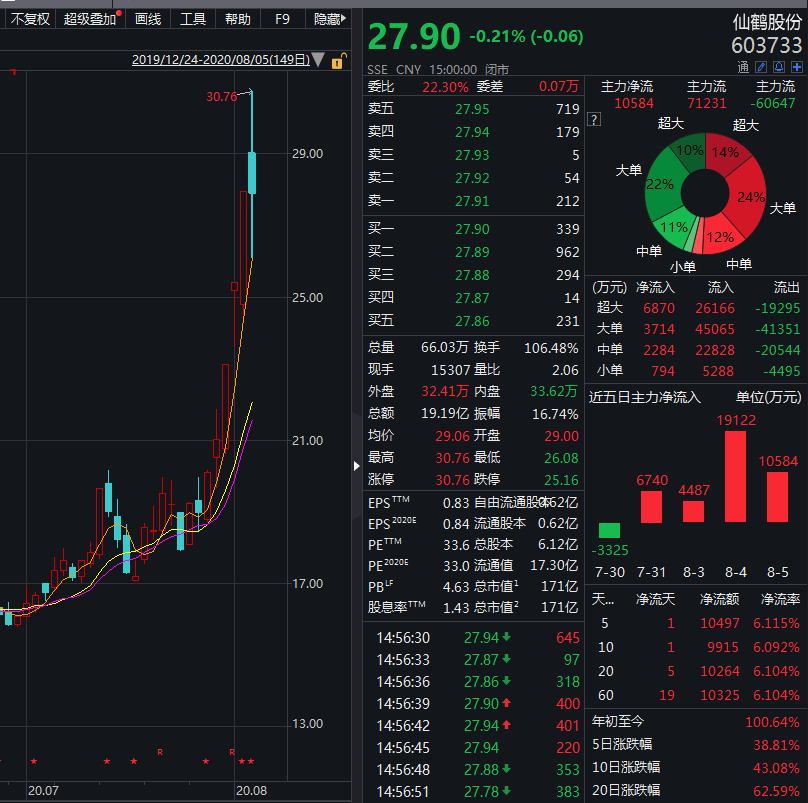Open the 不复权 adjustment selector
808x803 pixels.
point(29,18)
